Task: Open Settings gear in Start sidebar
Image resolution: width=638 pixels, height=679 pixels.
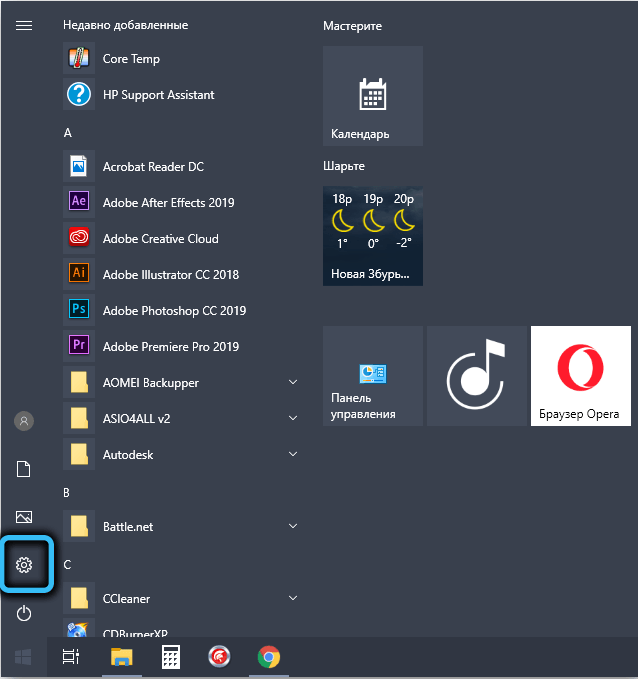Action: click(x=24, y=565)
